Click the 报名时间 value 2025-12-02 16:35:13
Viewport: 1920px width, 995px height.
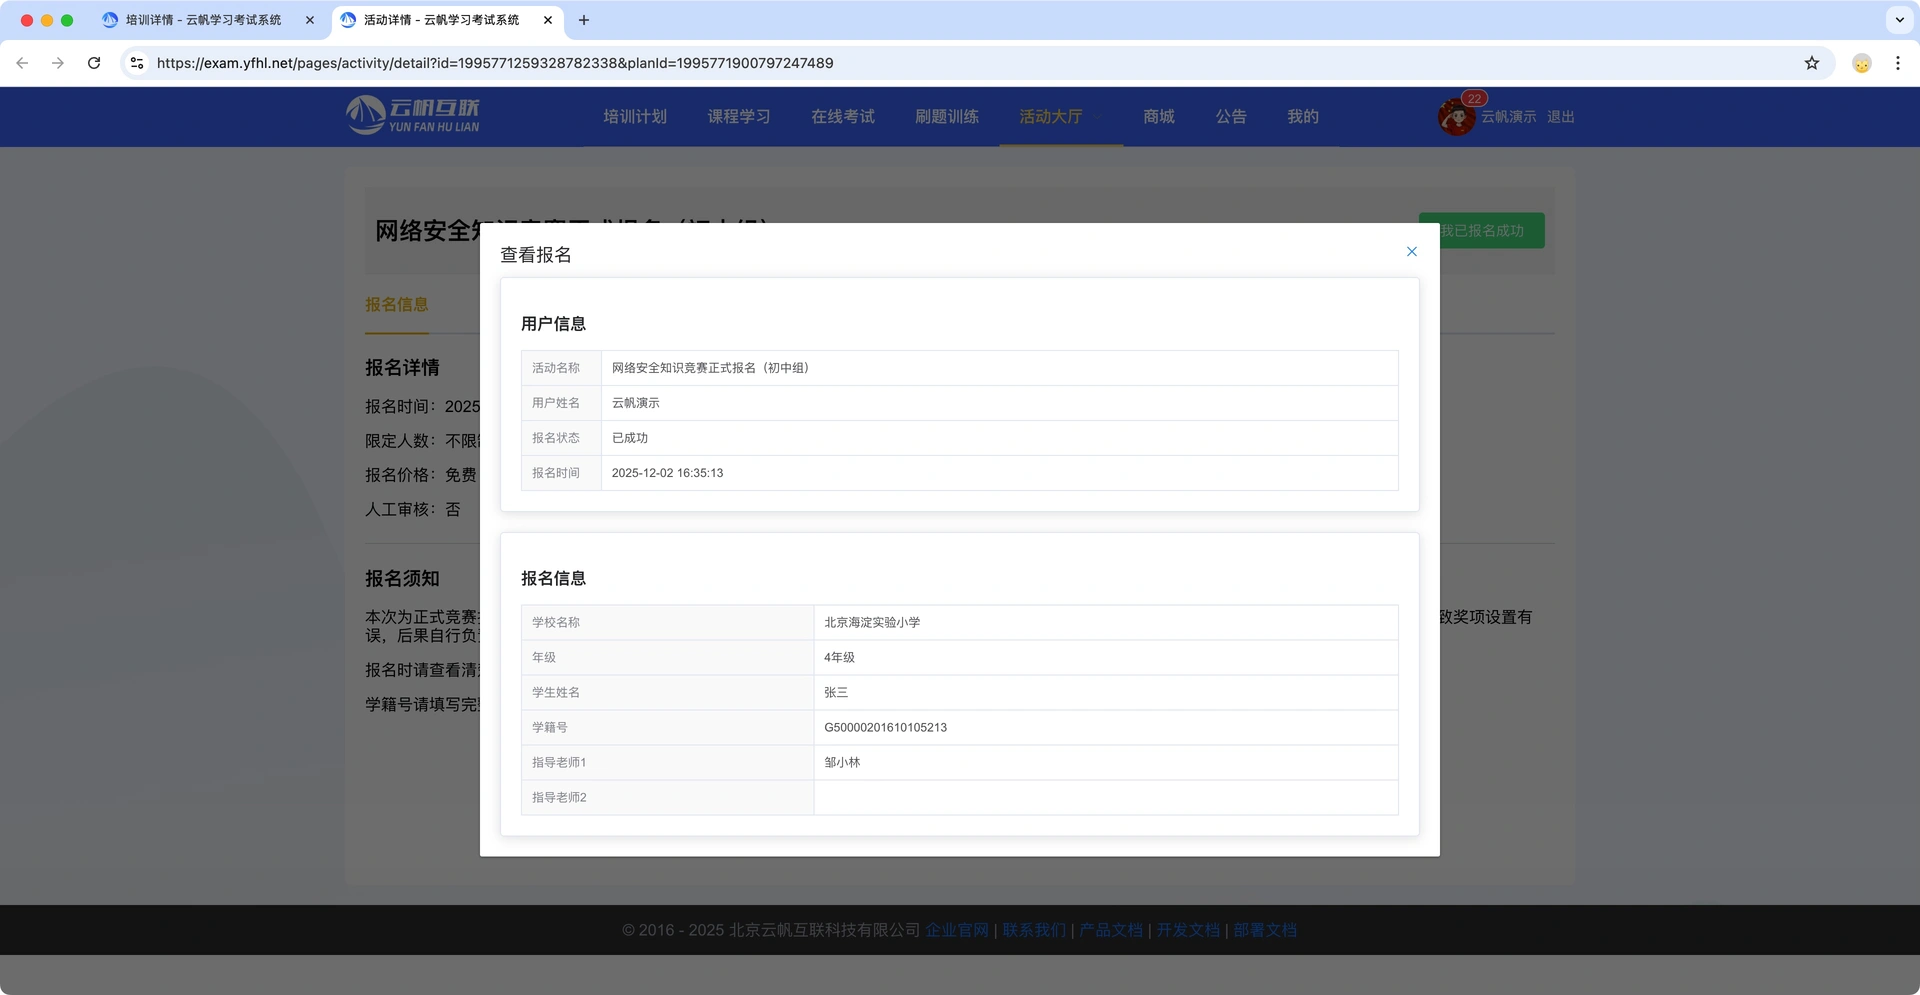667,473
